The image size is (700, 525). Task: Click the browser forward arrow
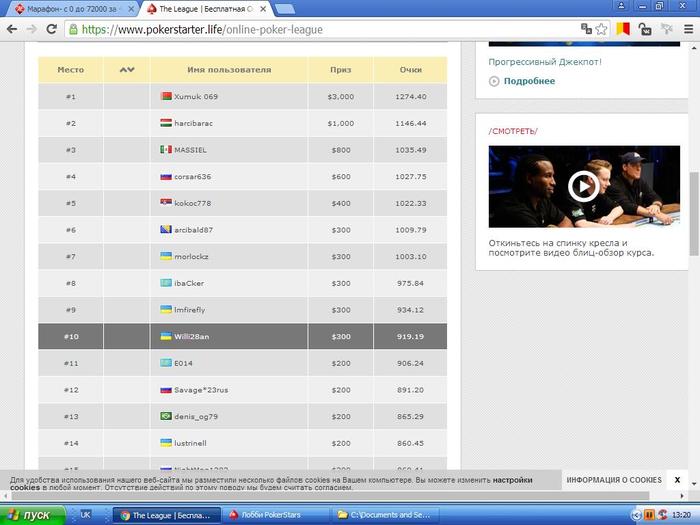(x=32, y=29)
